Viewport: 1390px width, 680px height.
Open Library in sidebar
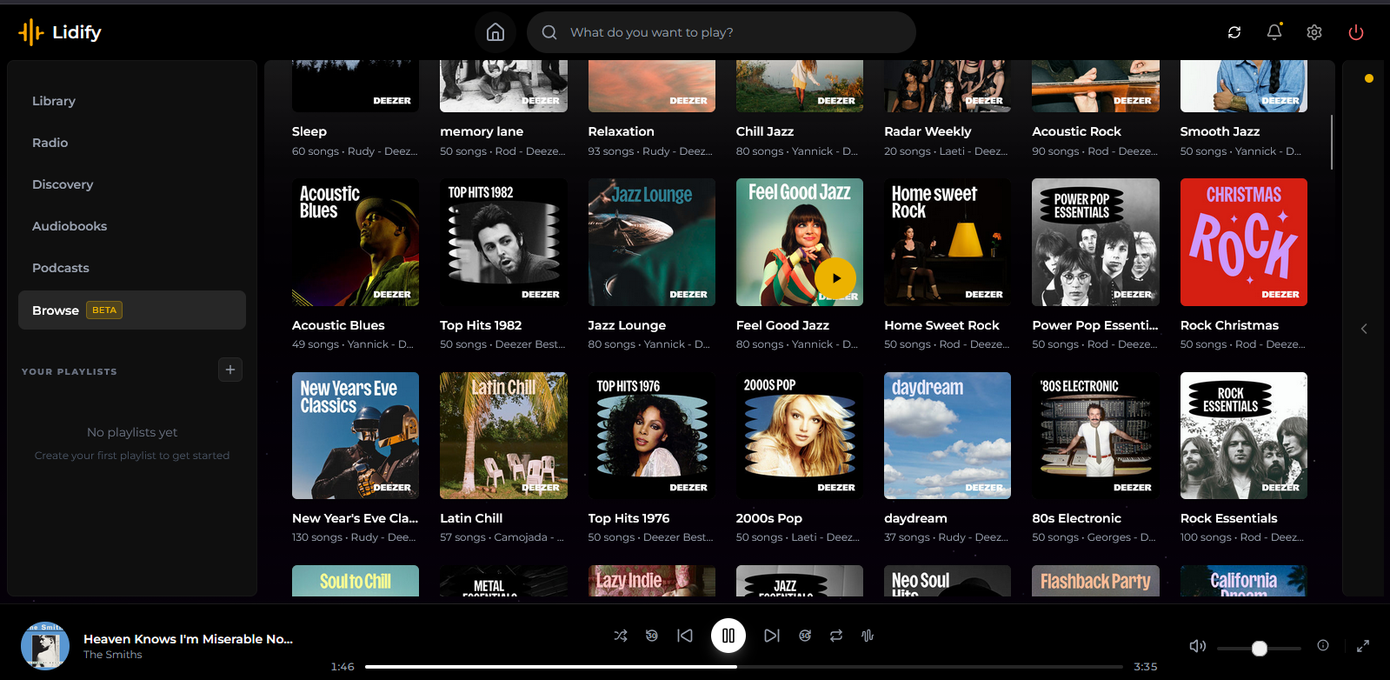click(132, 101)
